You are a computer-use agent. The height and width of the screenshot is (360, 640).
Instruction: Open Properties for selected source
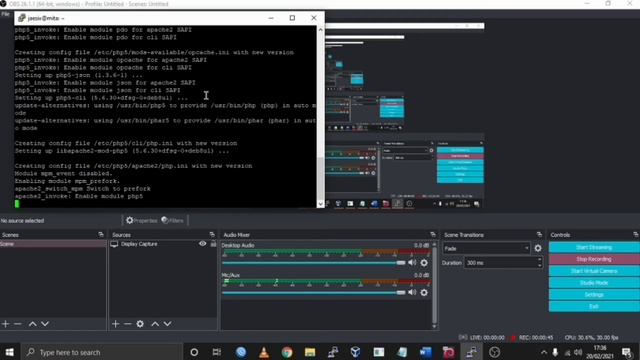coord(142,220)
